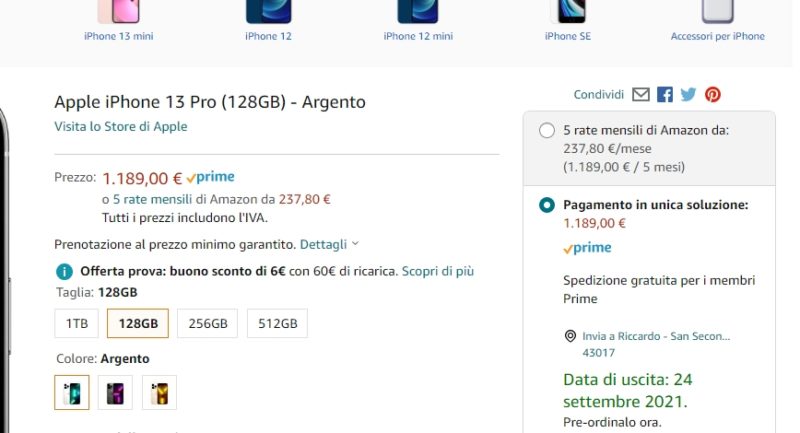Image resolution: width=800 pixels, height=433 pixels.
Task: Select Pagamento in unica soluzione radio
Action: (547, 205)
